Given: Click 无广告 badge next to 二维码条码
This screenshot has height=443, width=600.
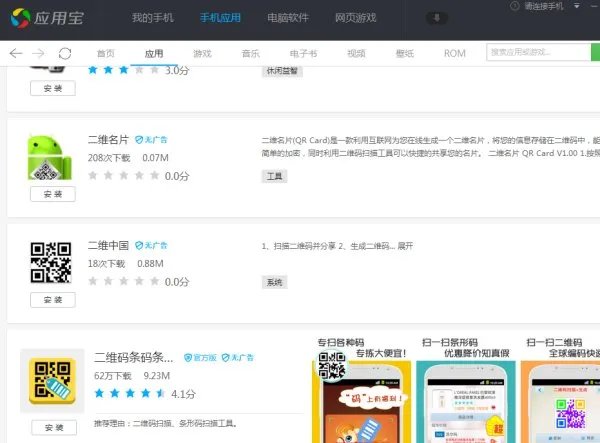Looking at the screenshot, I should tap(238, 358).
